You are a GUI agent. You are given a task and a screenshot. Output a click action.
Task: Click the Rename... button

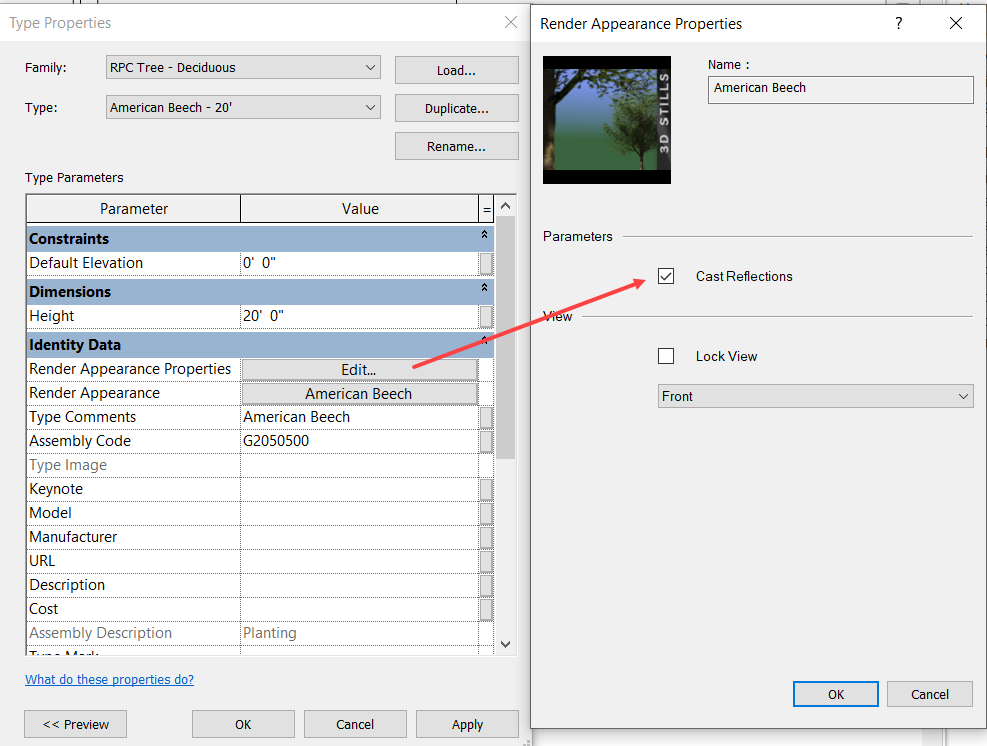pos(456,146)
